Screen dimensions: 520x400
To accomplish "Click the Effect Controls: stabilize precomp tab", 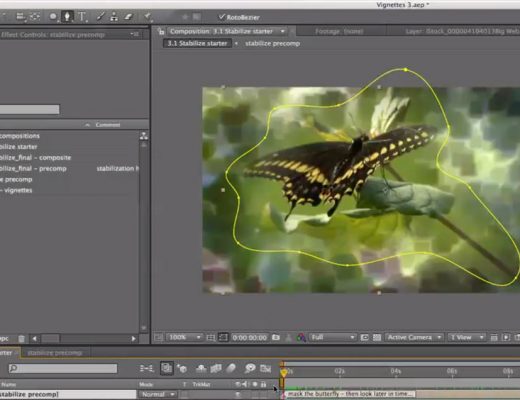I will [53, 35].
